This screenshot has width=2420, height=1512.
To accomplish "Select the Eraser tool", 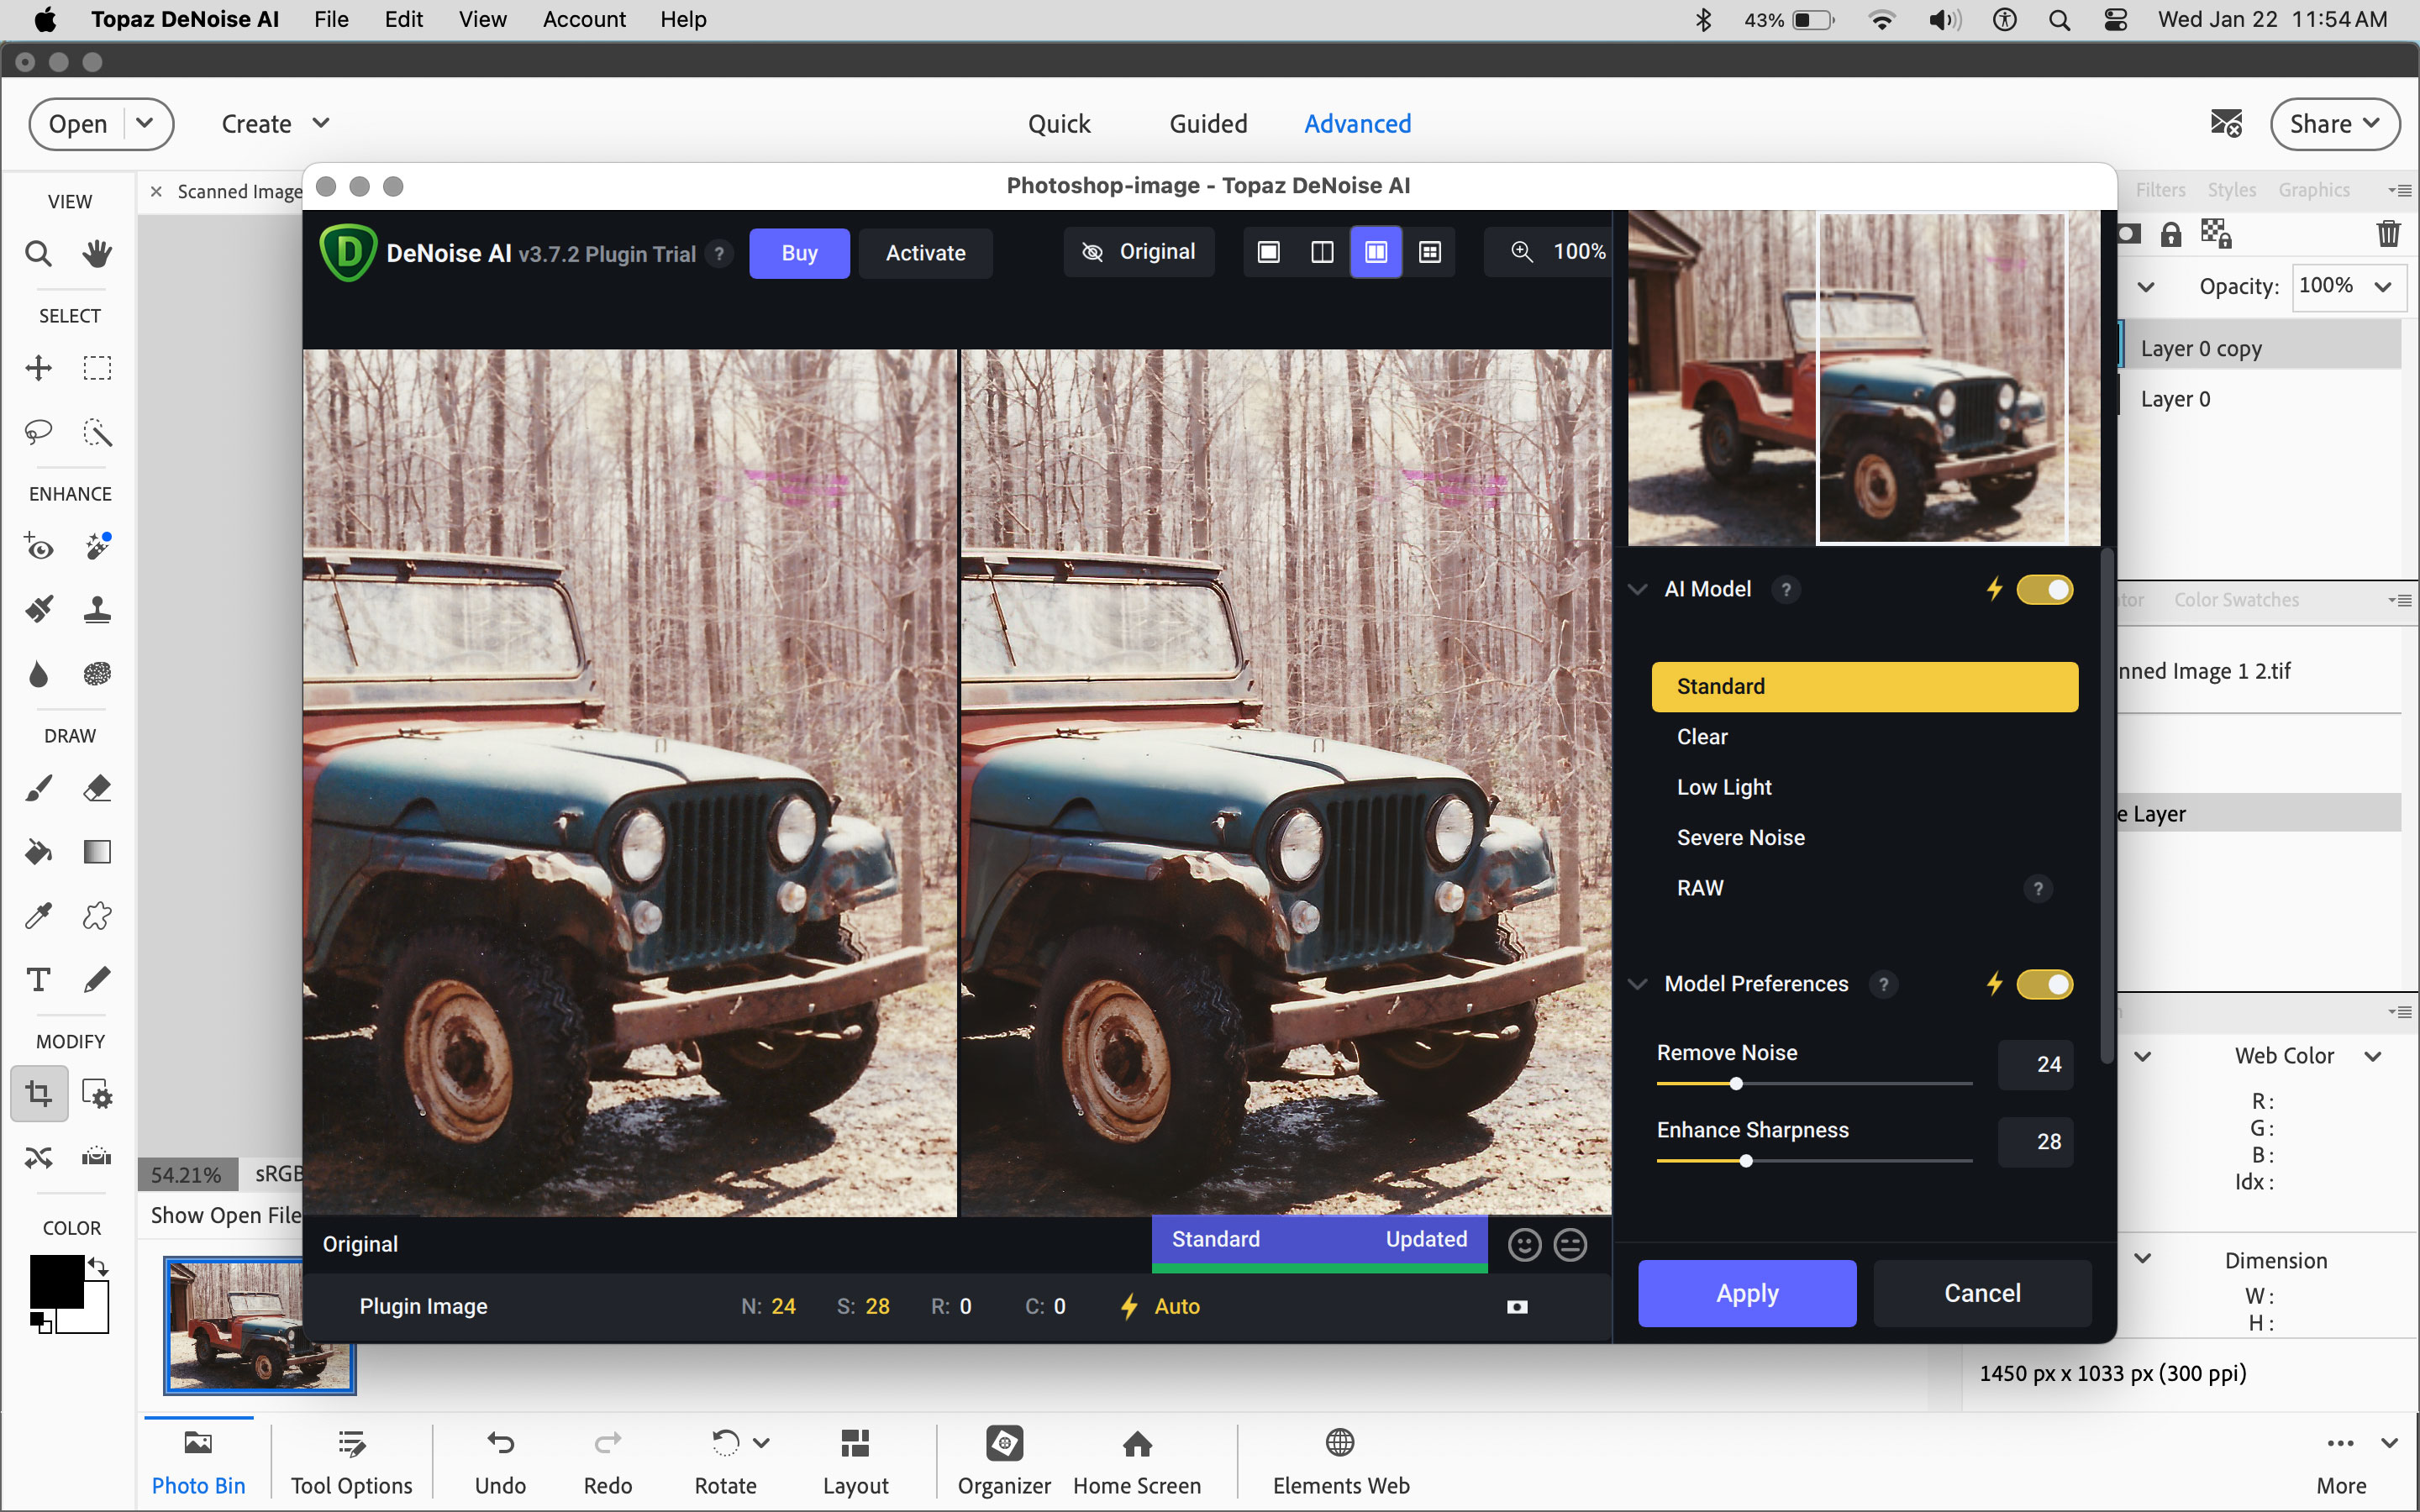I will (x=97, y=788).
